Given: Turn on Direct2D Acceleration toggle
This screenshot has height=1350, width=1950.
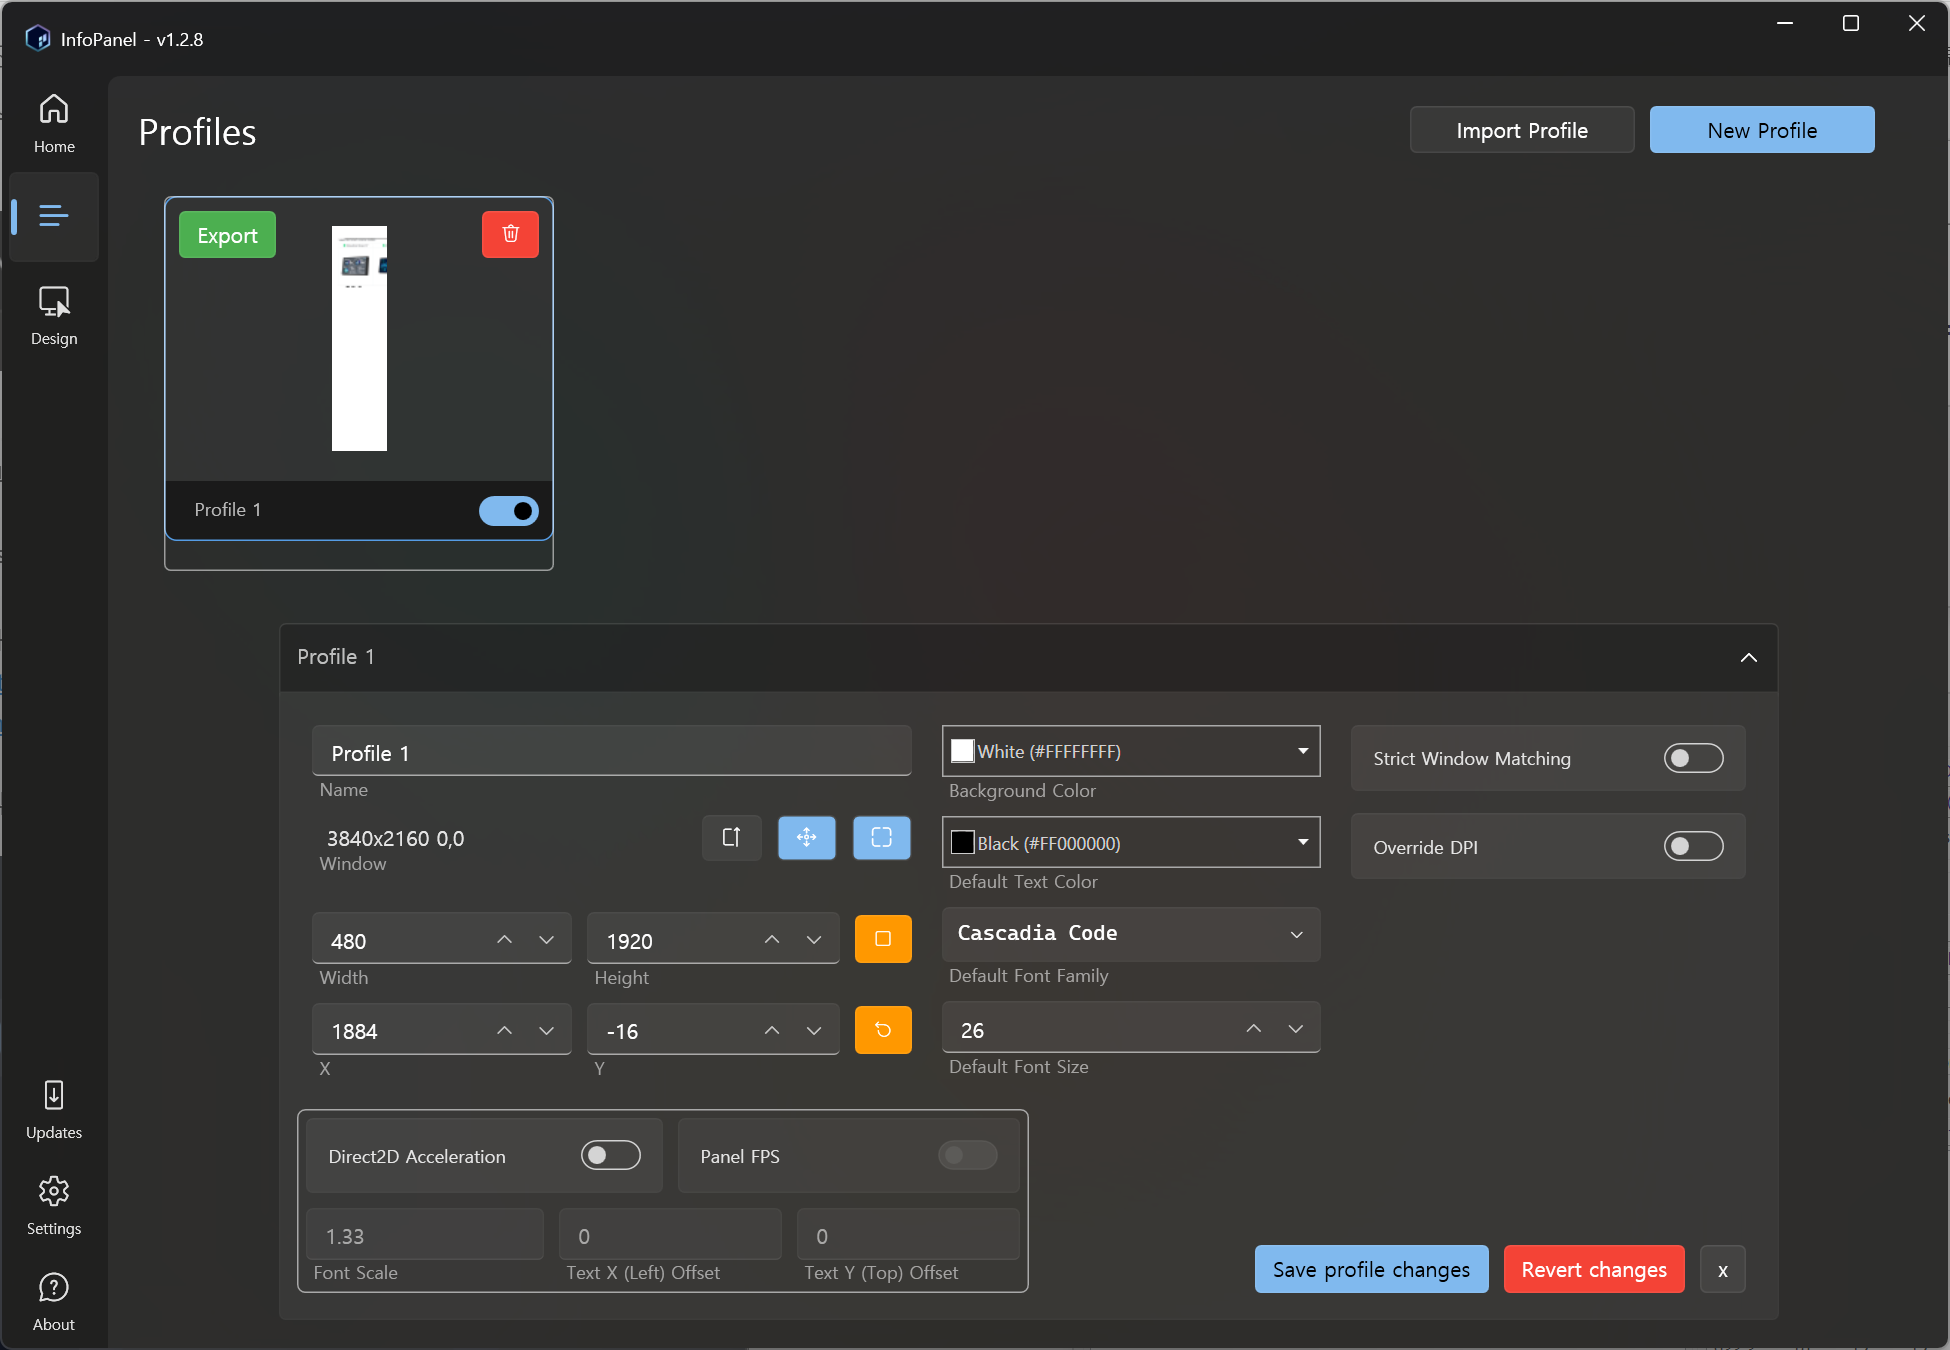Looking at the screenshot, I should click(610, 1155).
